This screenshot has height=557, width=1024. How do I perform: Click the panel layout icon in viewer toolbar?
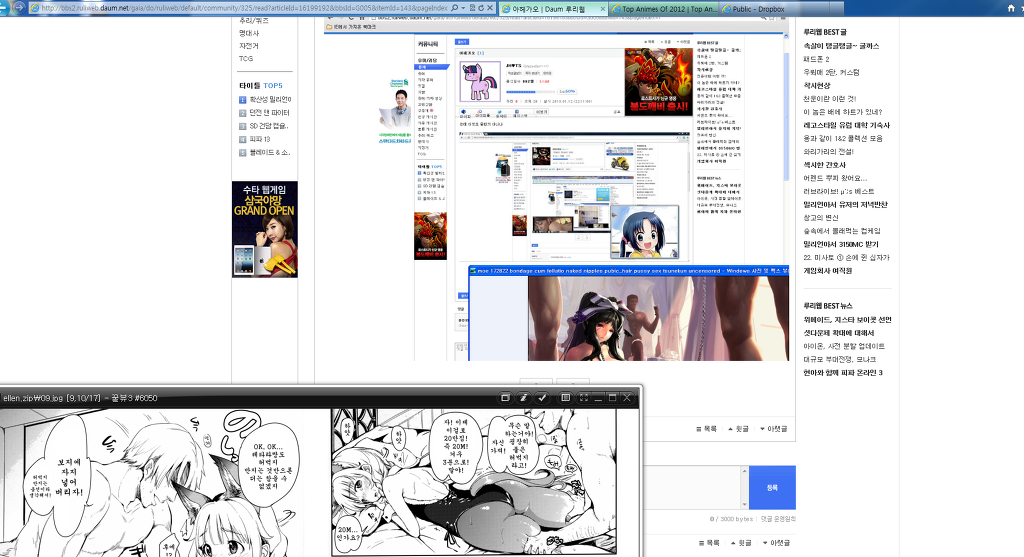(566, 398)
